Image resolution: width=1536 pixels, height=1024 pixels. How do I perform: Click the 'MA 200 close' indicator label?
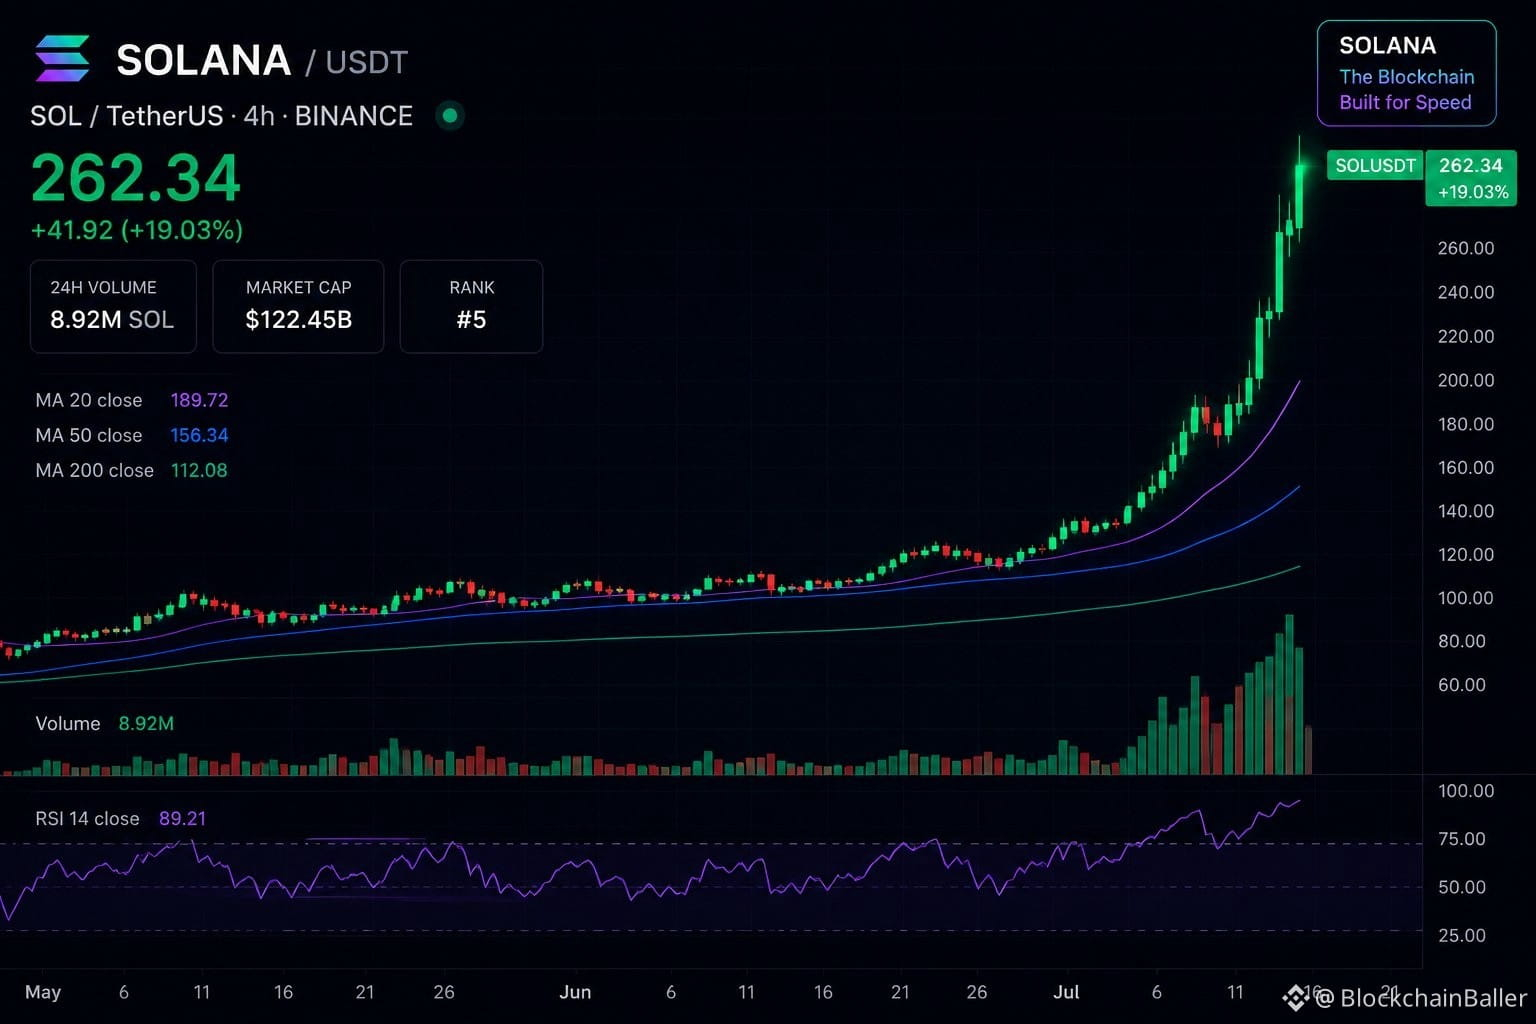point(95,470)
